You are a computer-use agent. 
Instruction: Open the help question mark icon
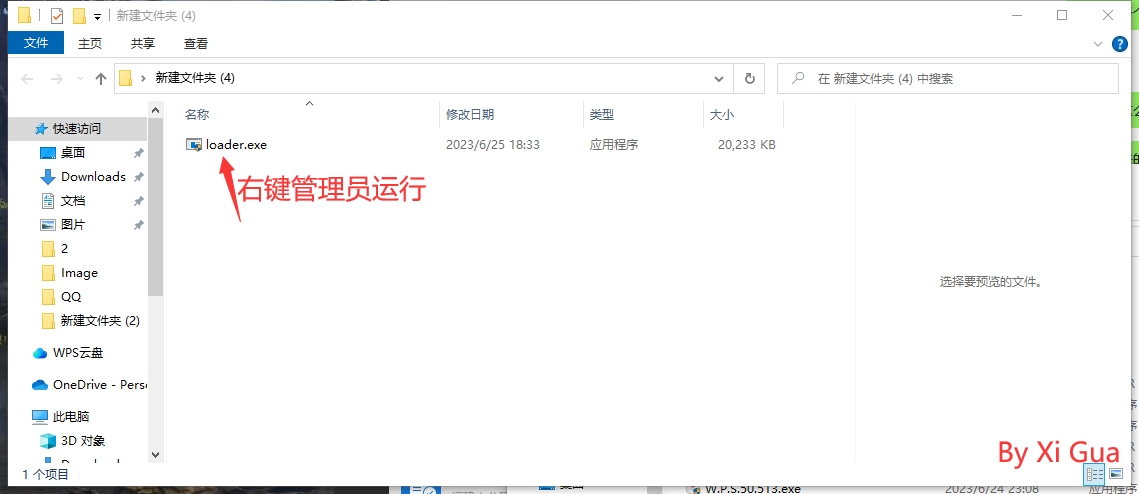1119,43
